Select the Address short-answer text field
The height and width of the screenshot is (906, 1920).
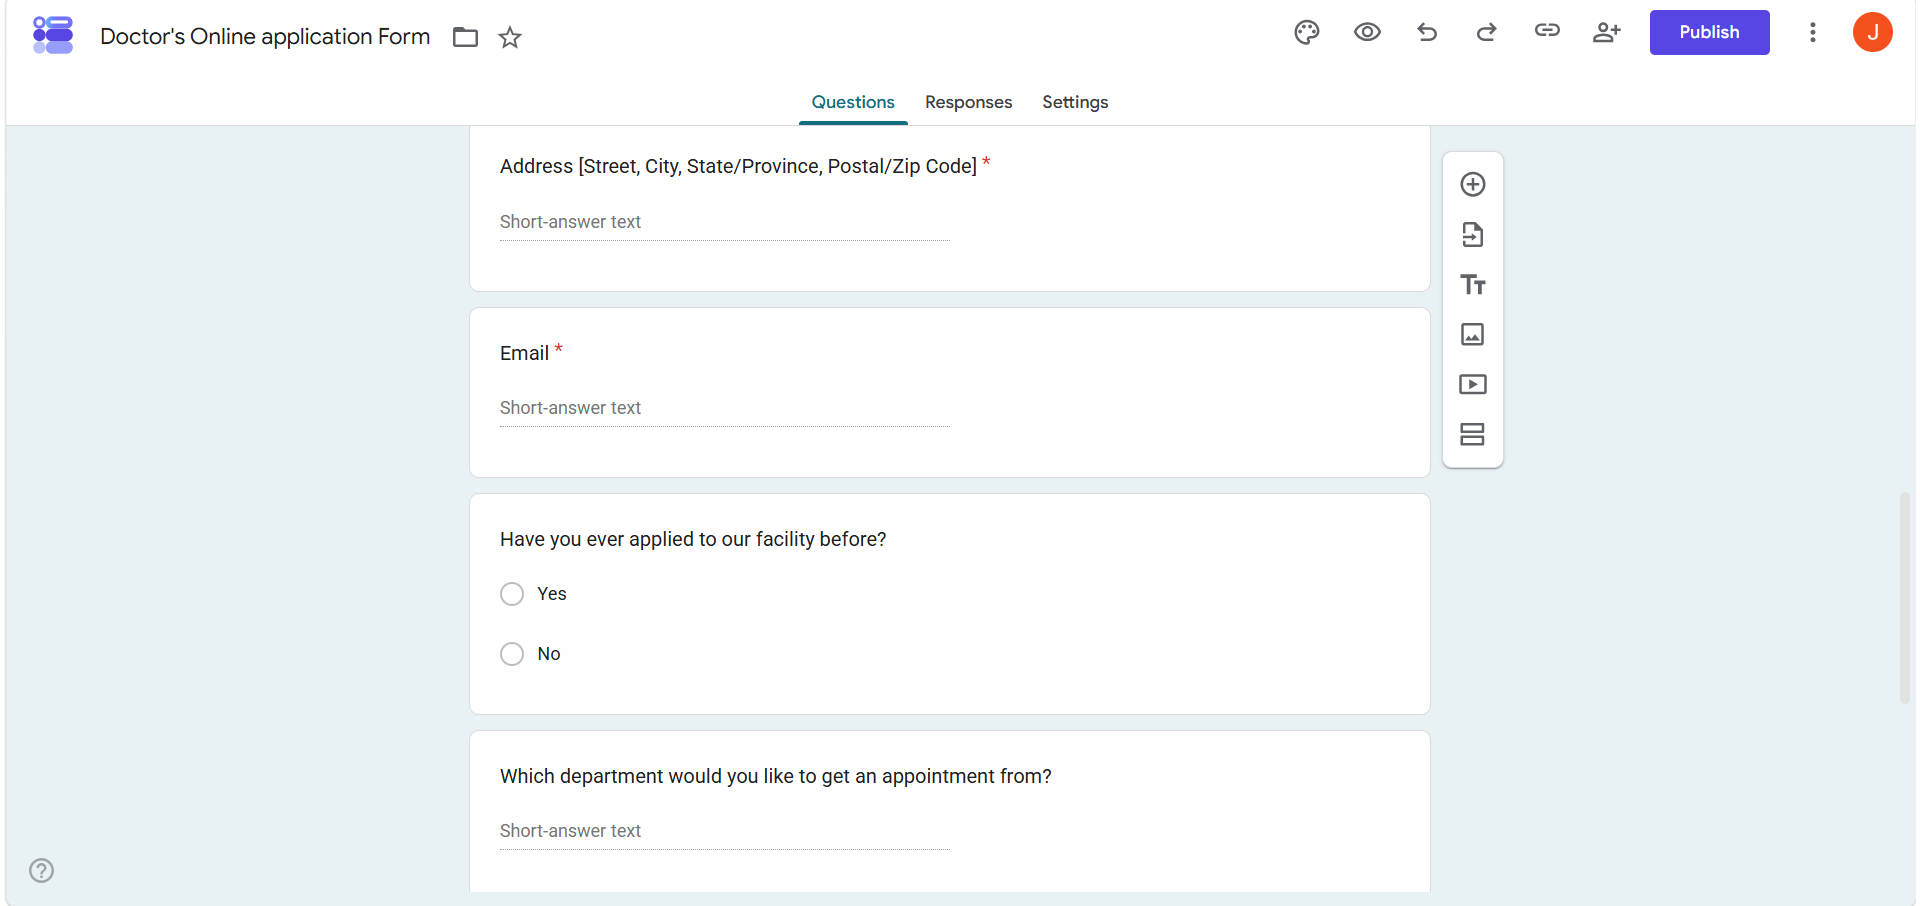click(x=725, y=222)
